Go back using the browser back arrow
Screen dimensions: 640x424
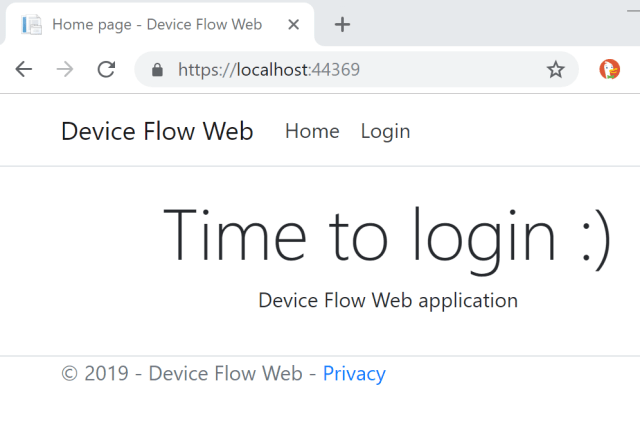pos(24,69)
